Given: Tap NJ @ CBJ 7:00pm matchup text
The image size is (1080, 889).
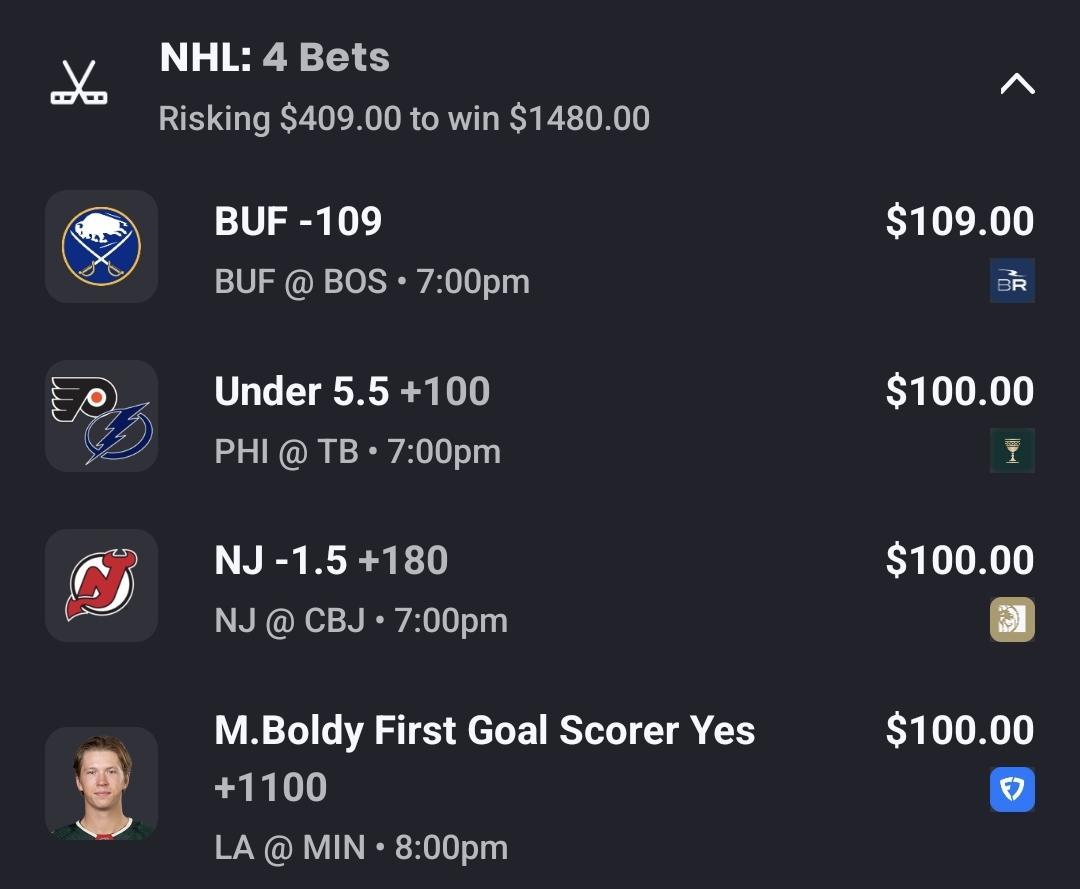Looking at the screenshot, I should (360, 621).
